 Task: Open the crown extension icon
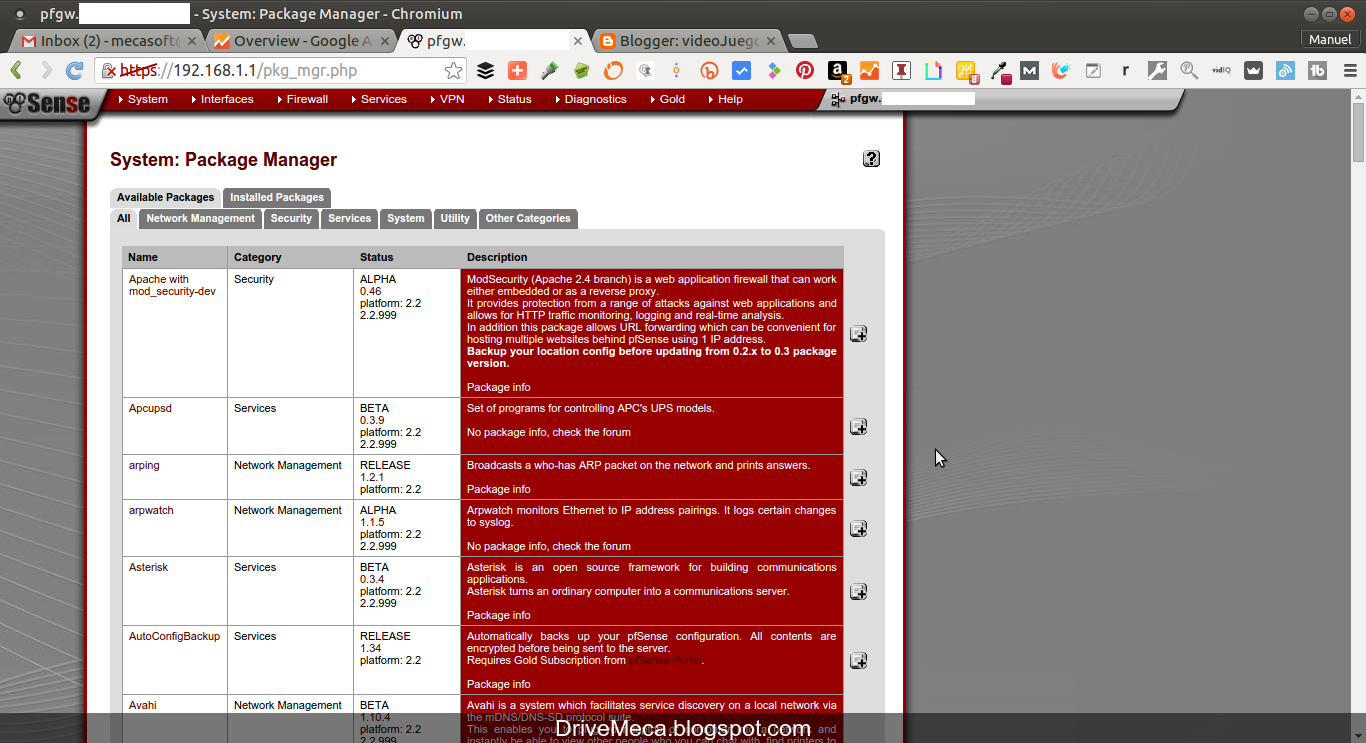(x=1253, y=71)
